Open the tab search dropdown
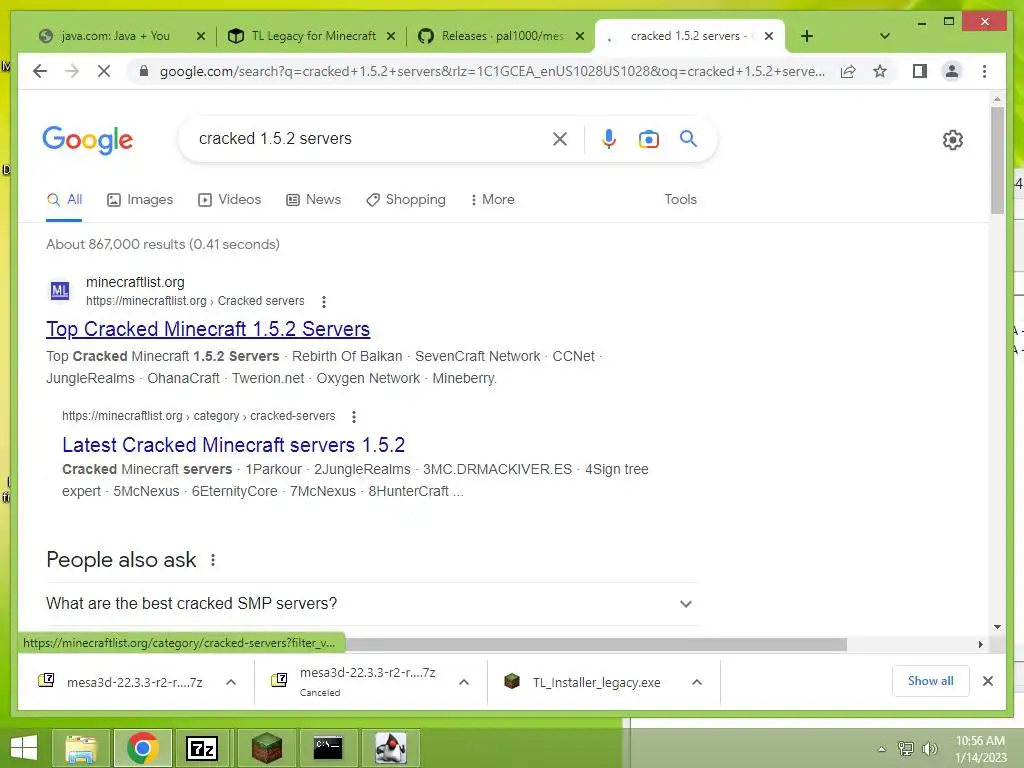The image size is (1024, 768). coord(884,36)
